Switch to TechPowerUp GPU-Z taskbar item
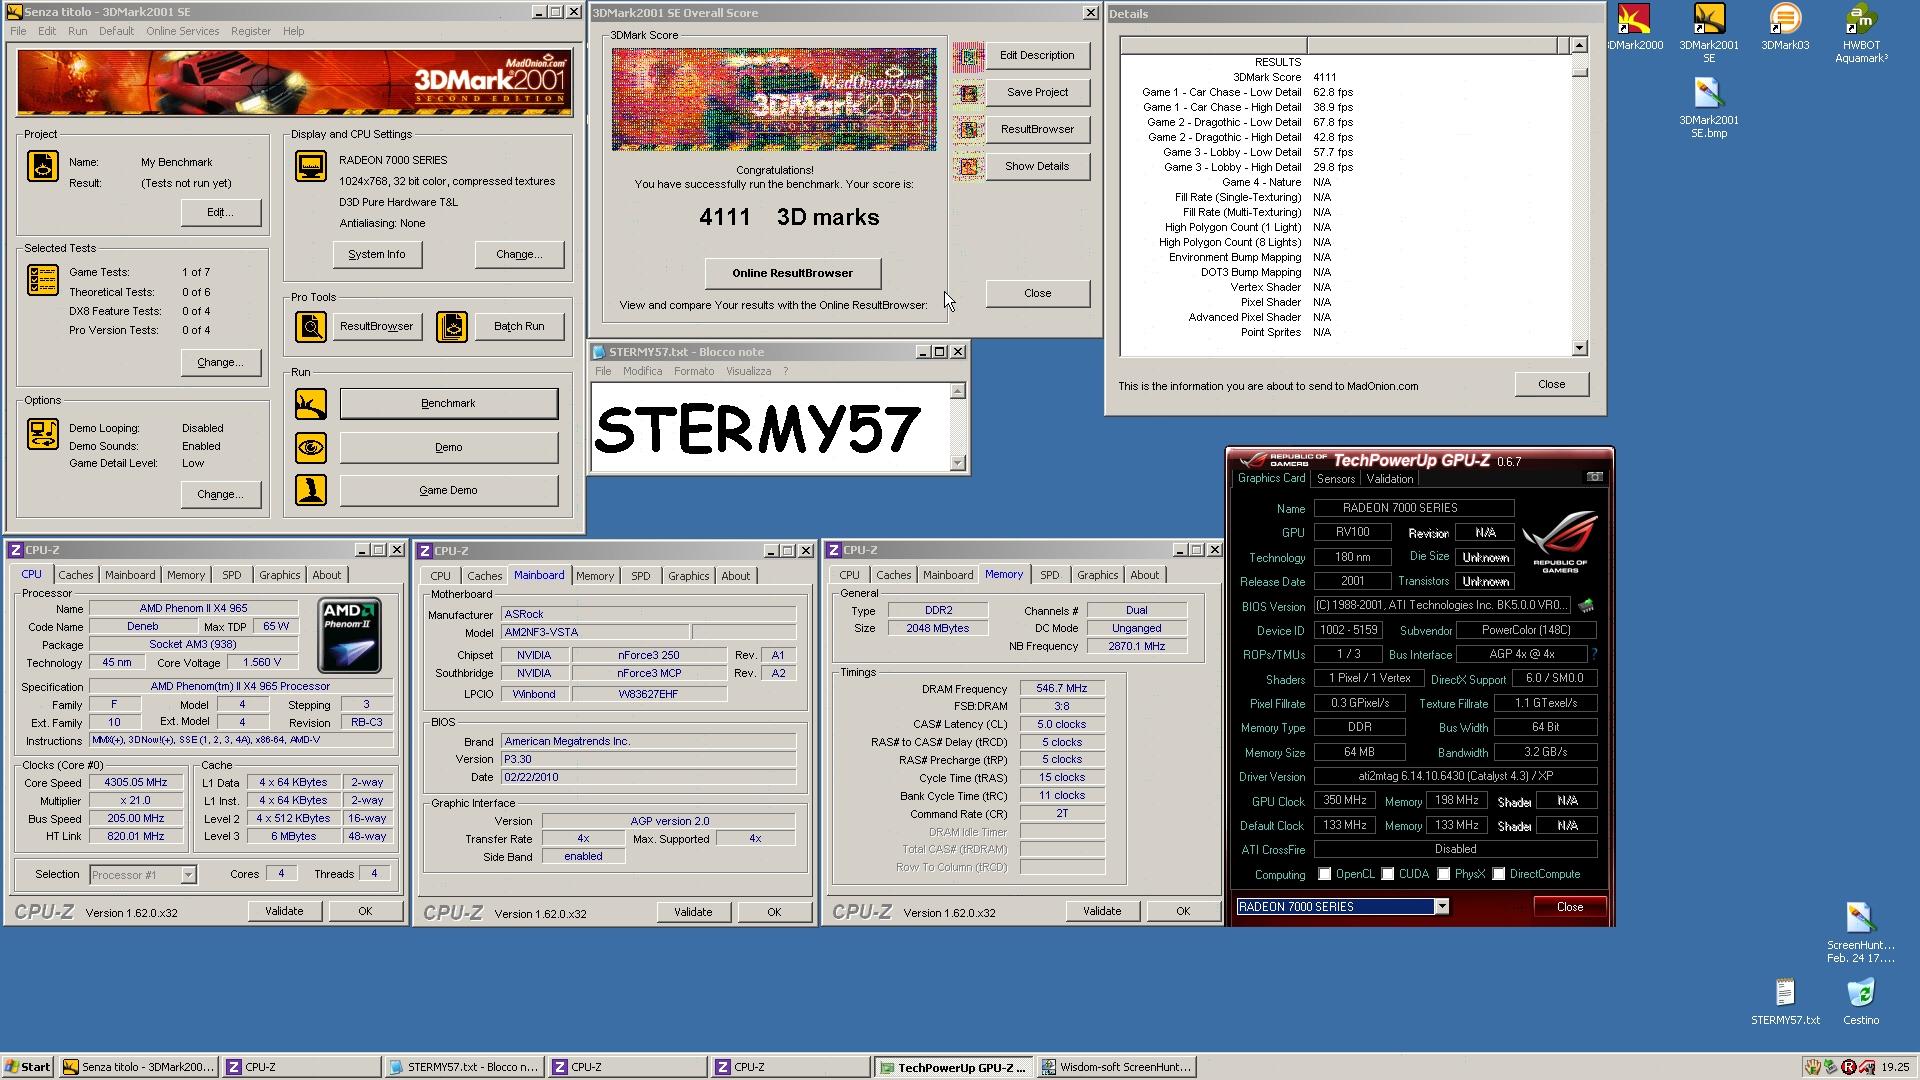Viewport: 1920px width, 1080px height. pos(952,1067)
